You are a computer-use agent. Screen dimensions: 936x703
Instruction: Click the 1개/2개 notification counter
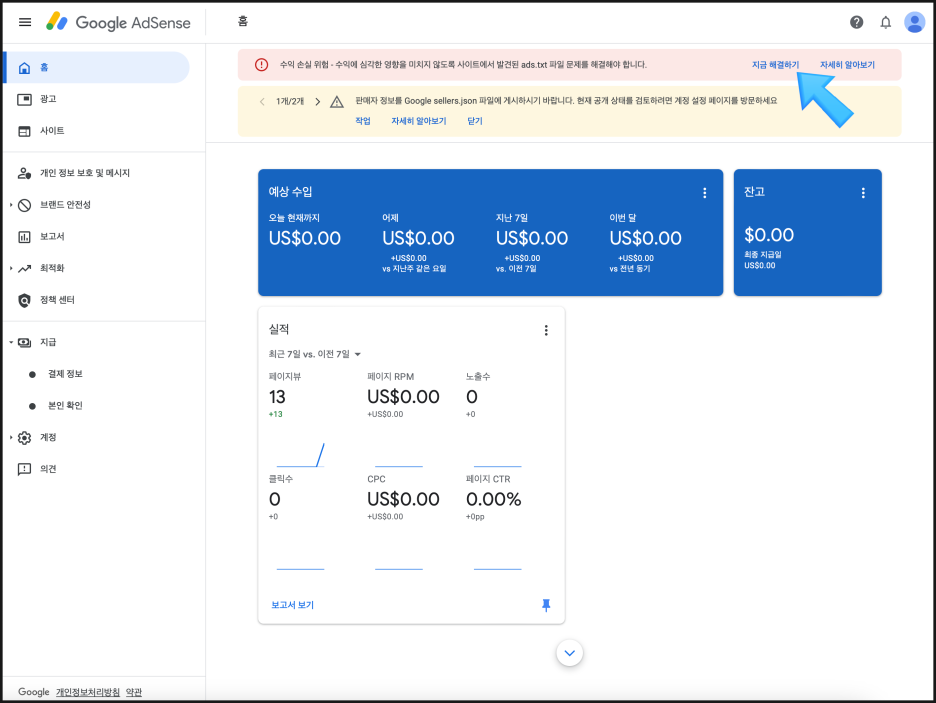tap(290, 101)
